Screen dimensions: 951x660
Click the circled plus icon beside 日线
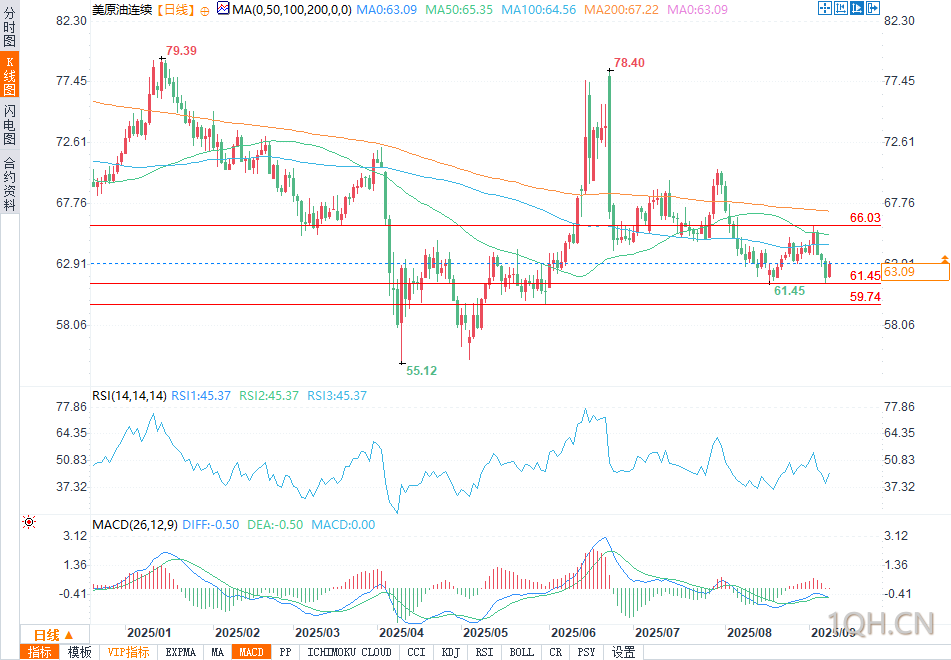pos(205,10)
